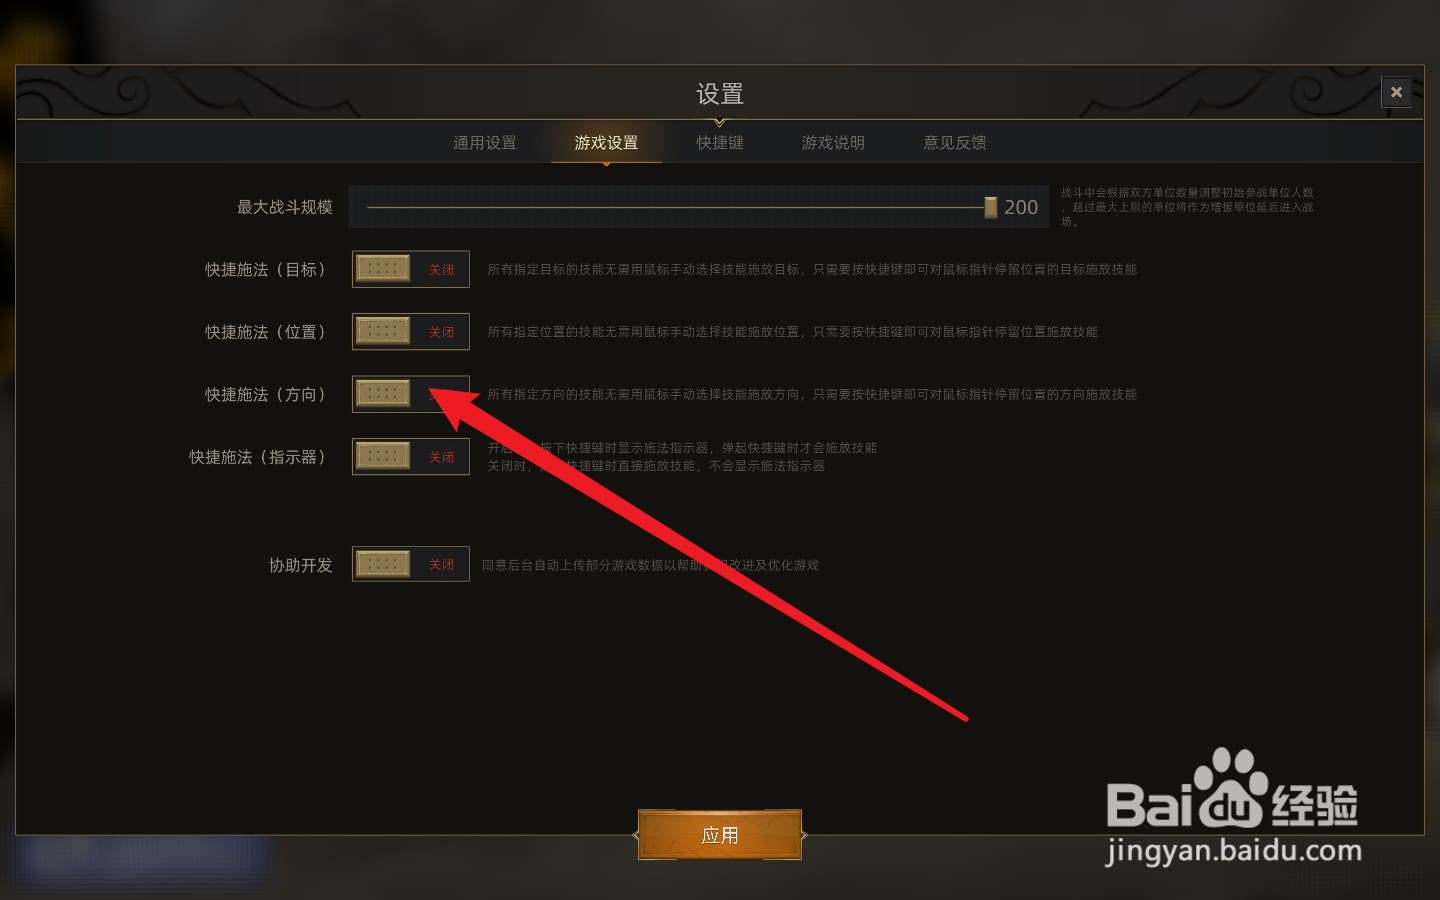
Task: Close the settings dialog with X icon
Action: [x=1396, y=92]
